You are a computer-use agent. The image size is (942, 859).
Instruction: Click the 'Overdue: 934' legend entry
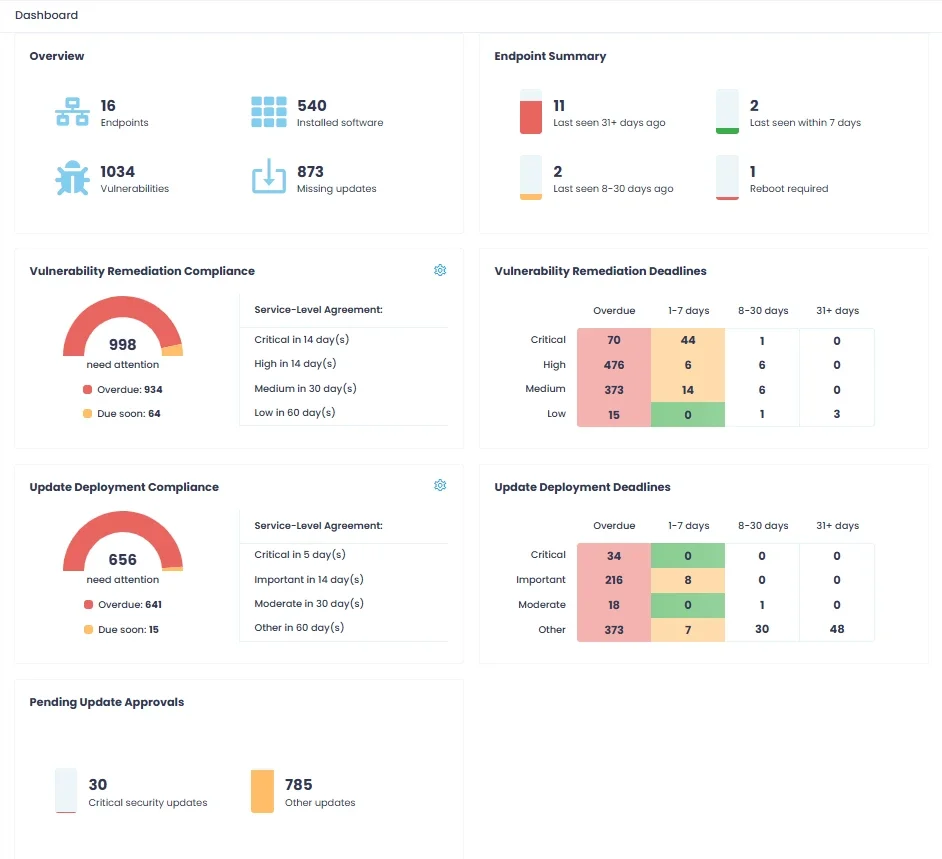122,389
